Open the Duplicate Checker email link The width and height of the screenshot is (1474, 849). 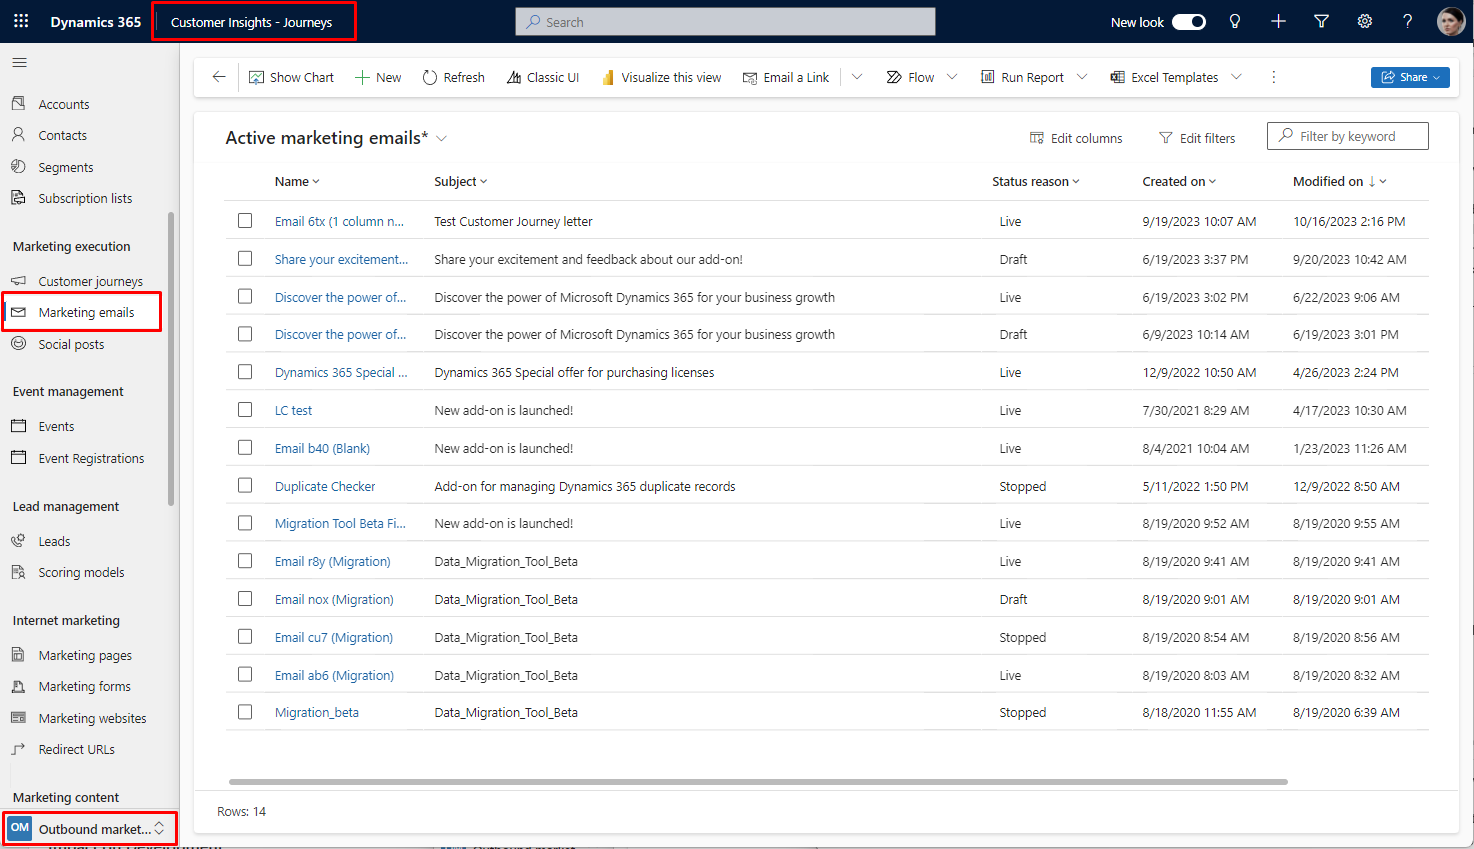click(325, 486)
